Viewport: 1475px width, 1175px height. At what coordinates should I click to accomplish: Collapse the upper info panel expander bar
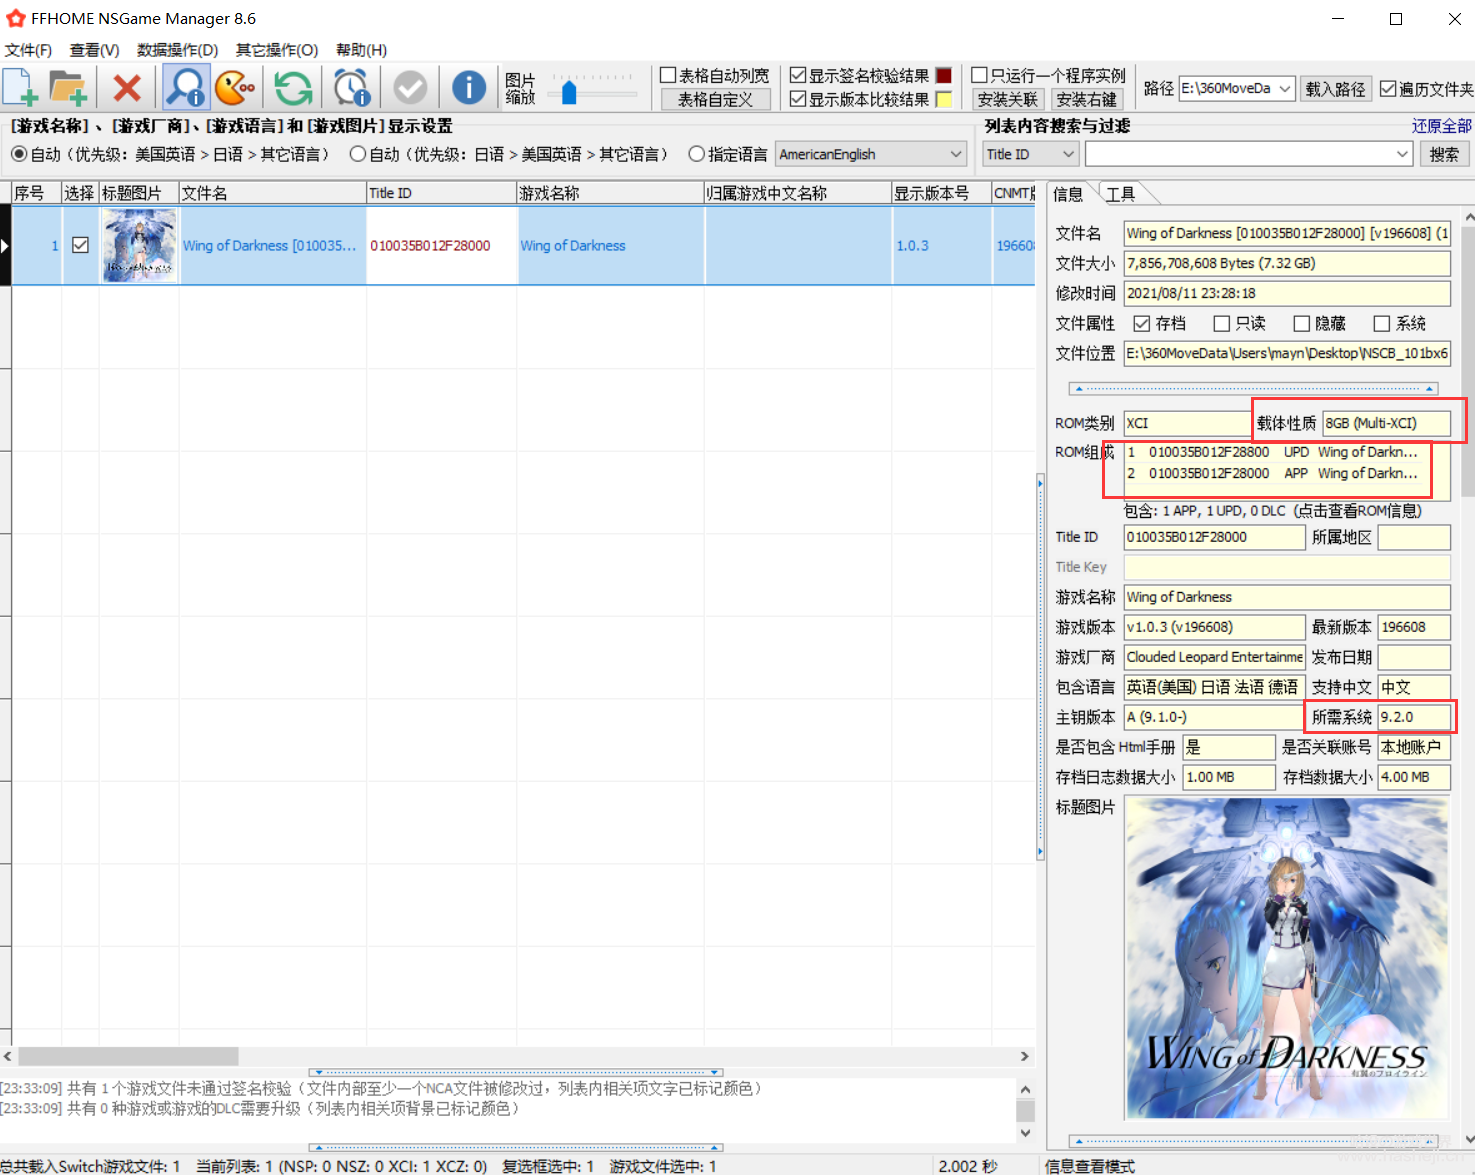pyautogui.click(x=1254, y=388)
